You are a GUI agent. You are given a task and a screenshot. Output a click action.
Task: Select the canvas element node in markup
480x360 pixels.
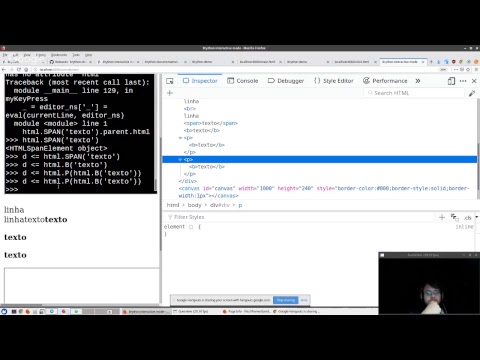point(323,192)
